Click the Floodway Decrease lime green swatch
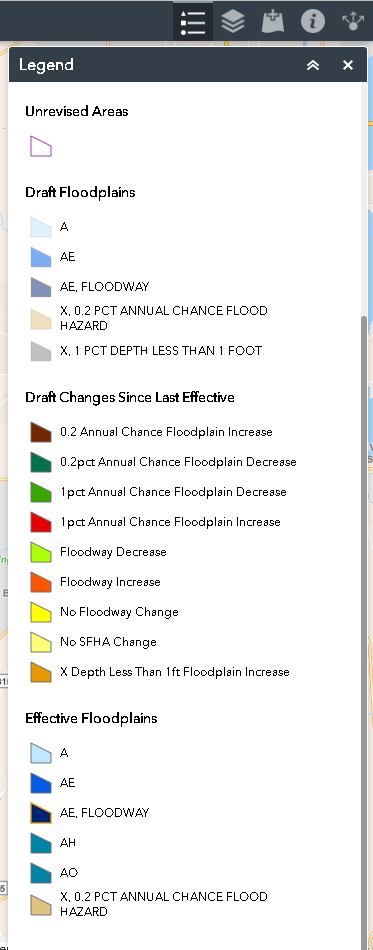373x950 pixels. (41, 552)
